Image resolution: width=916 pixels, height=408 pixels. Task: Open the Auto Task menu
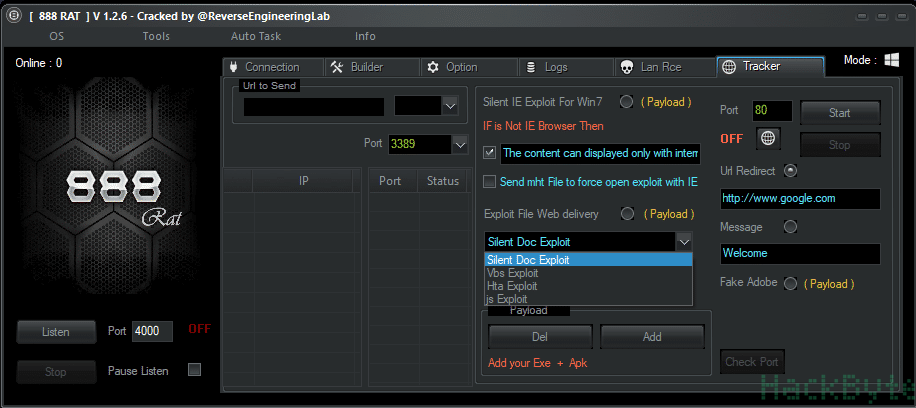(x=256, y=36)
